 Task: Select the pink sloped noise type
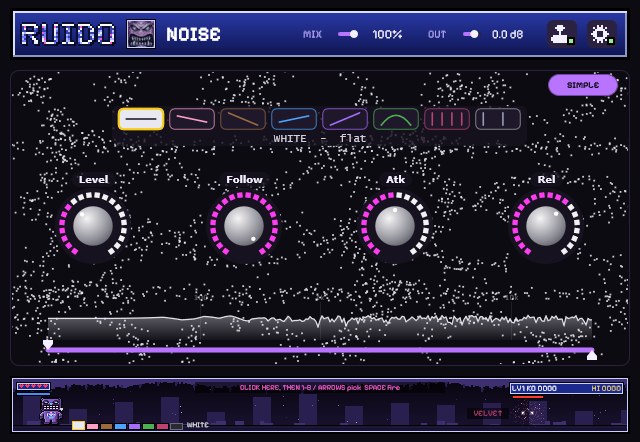coord(192,119)
